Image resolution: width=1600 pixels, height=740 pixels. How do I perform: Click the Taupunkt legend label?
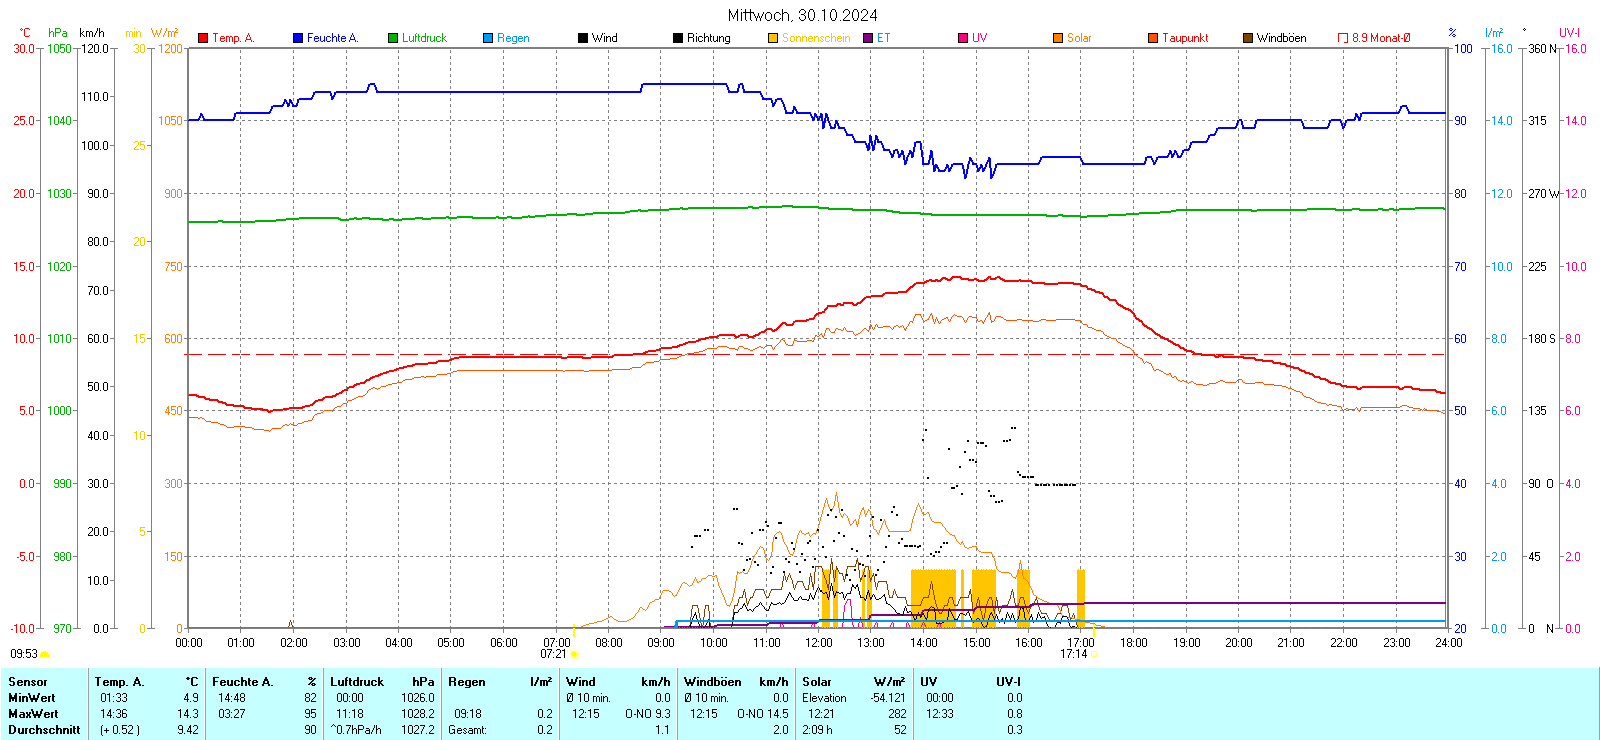click(1185, 38)
